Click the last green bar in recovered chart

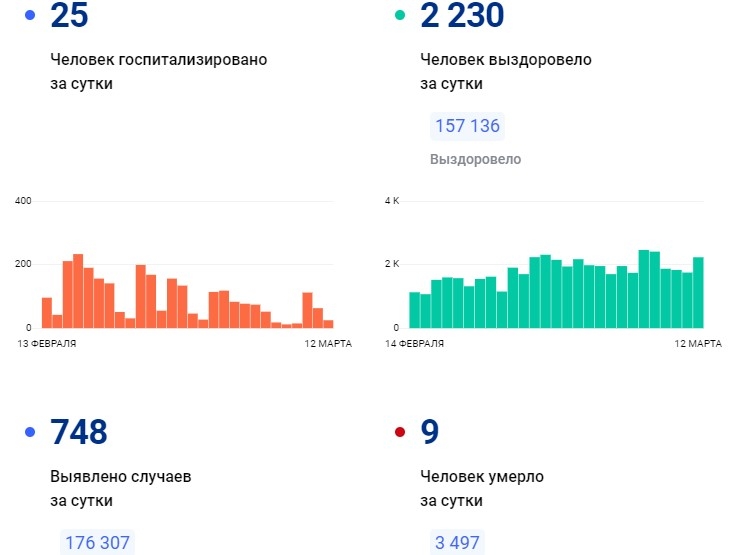[x=697, y=292]
